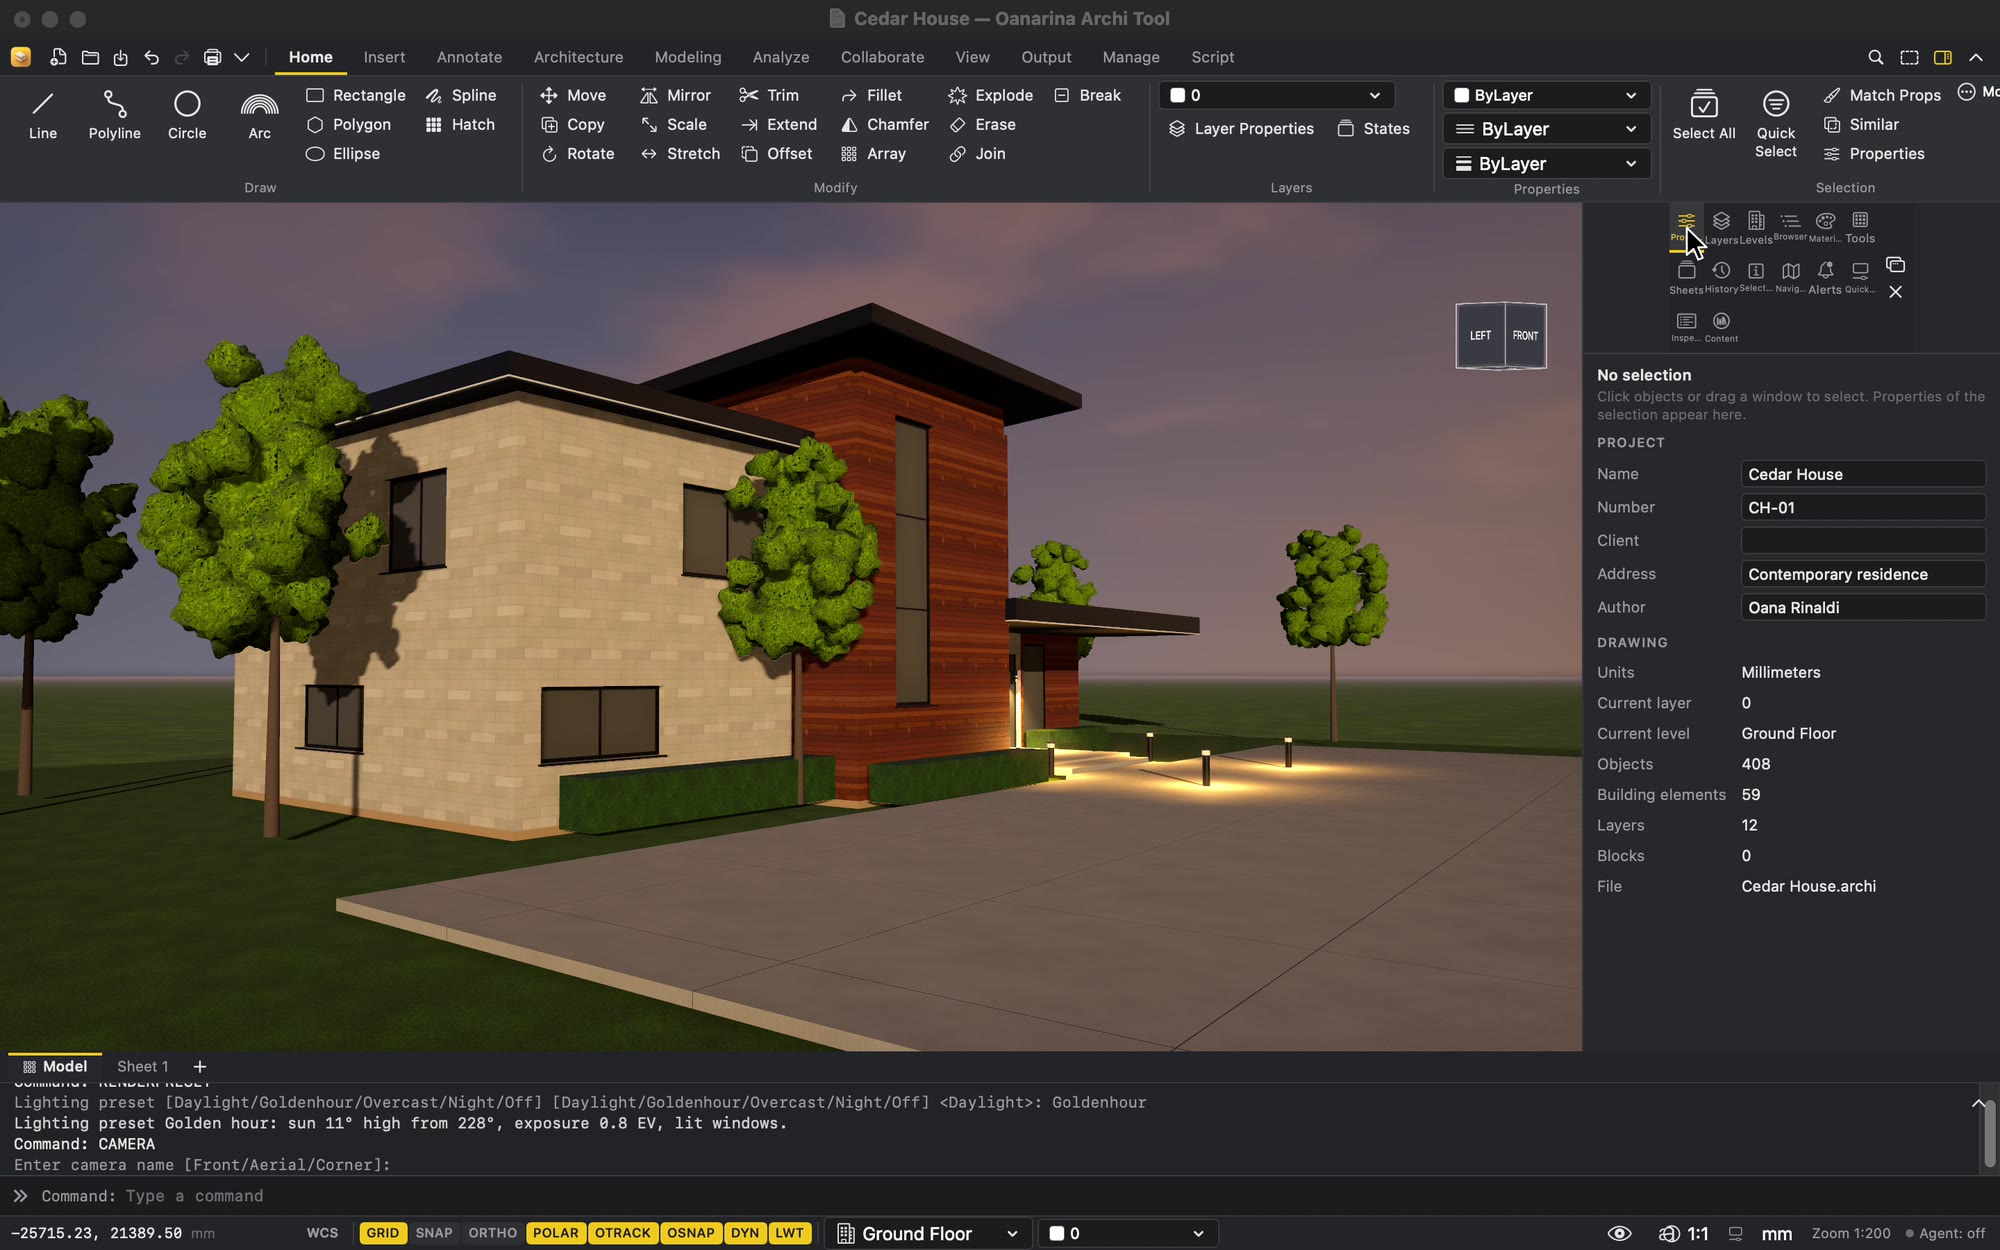Toggle GRID in the status bar
Image resolution: width=2000 pixels, height=1250 pixels.
coord(382,1233)
